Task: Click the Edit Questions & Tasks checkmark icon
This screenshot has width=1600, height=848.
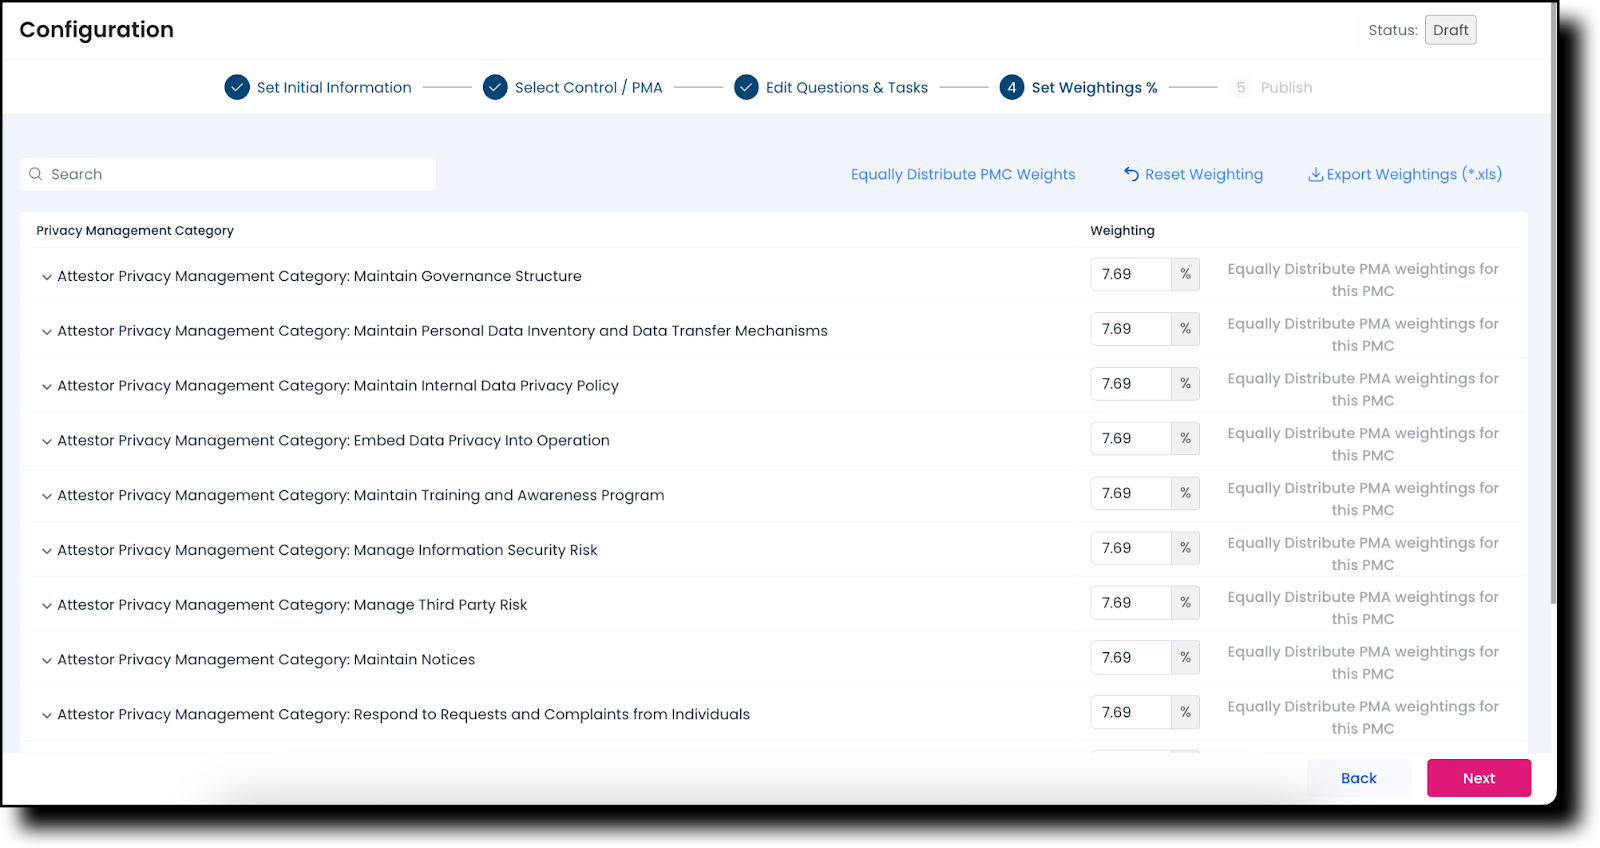Action: [746, 87]
